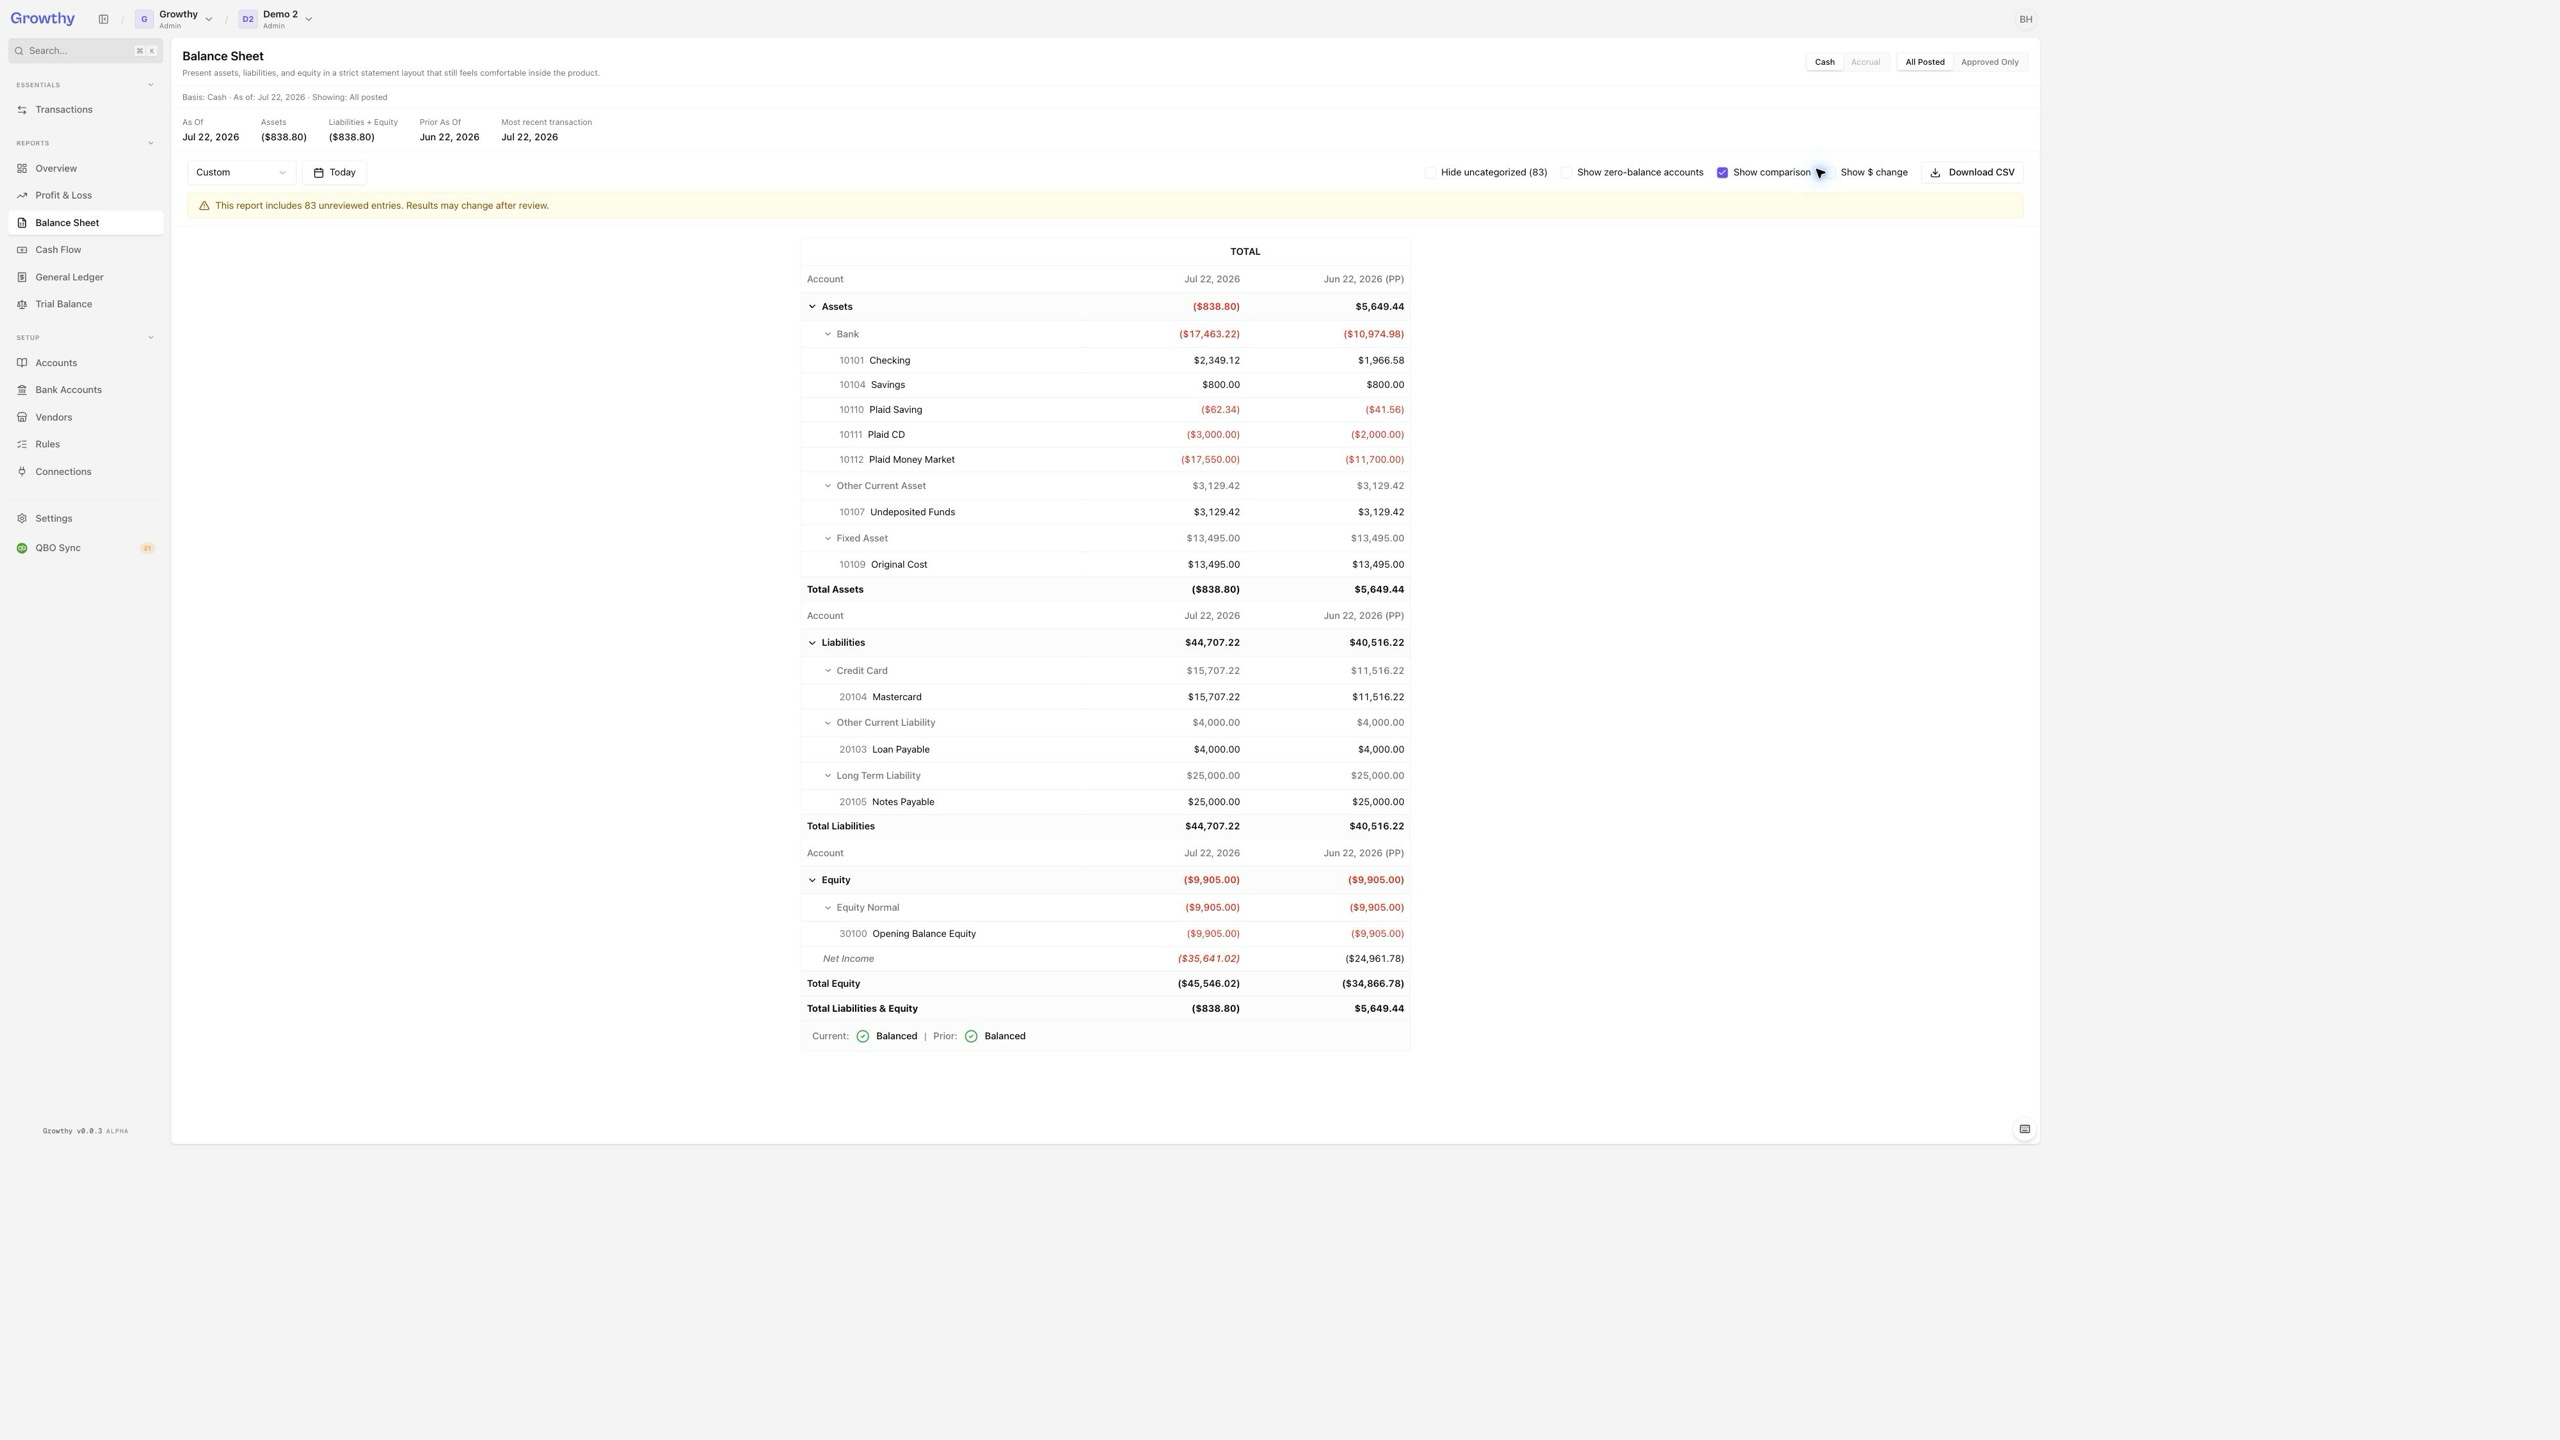Click the unreviewed entries warning triangle
2560x1440 pixels.
point(204,206)
